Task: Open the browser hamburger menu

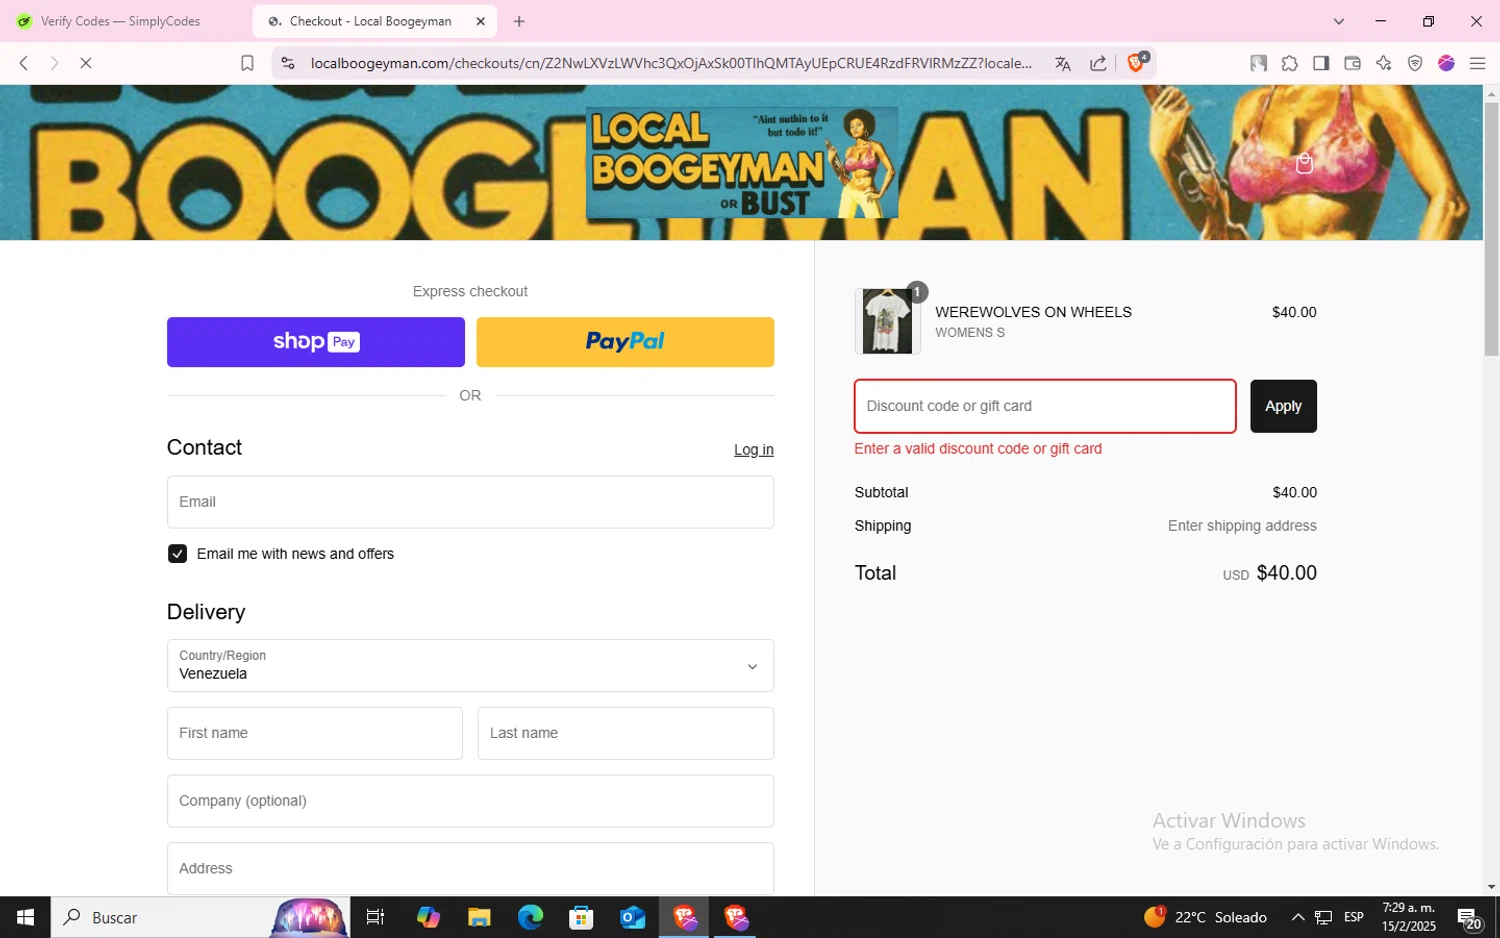Action: 1477,63
